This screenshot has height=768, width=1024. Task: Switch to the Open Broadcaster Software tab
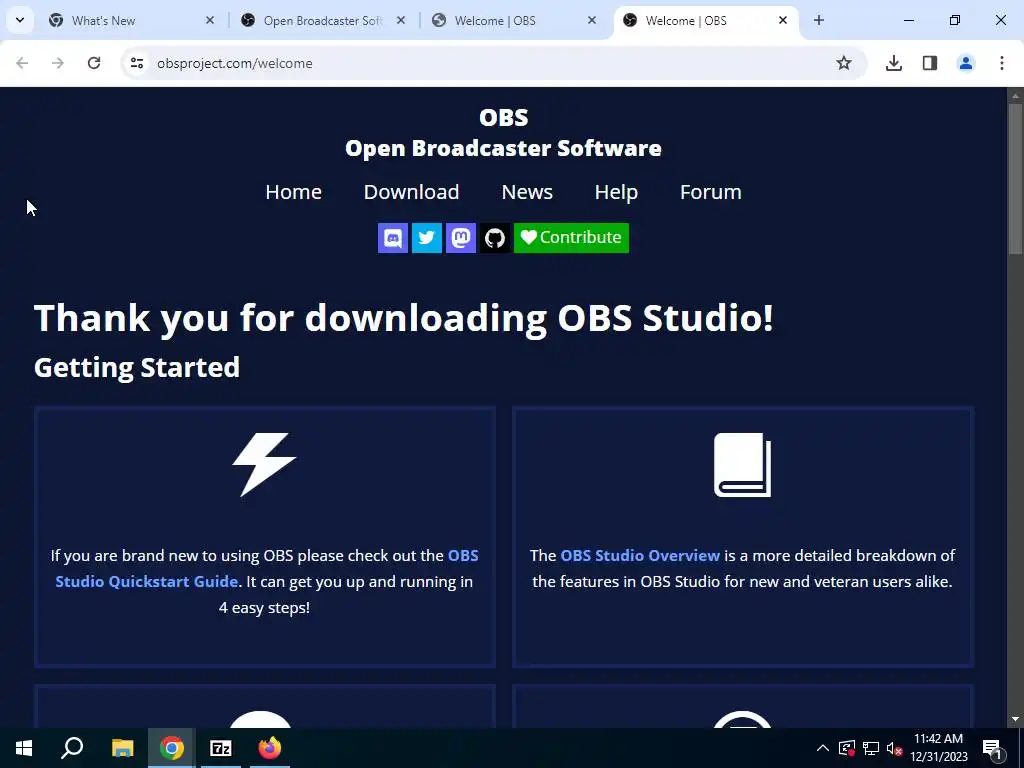pos(323,20)
